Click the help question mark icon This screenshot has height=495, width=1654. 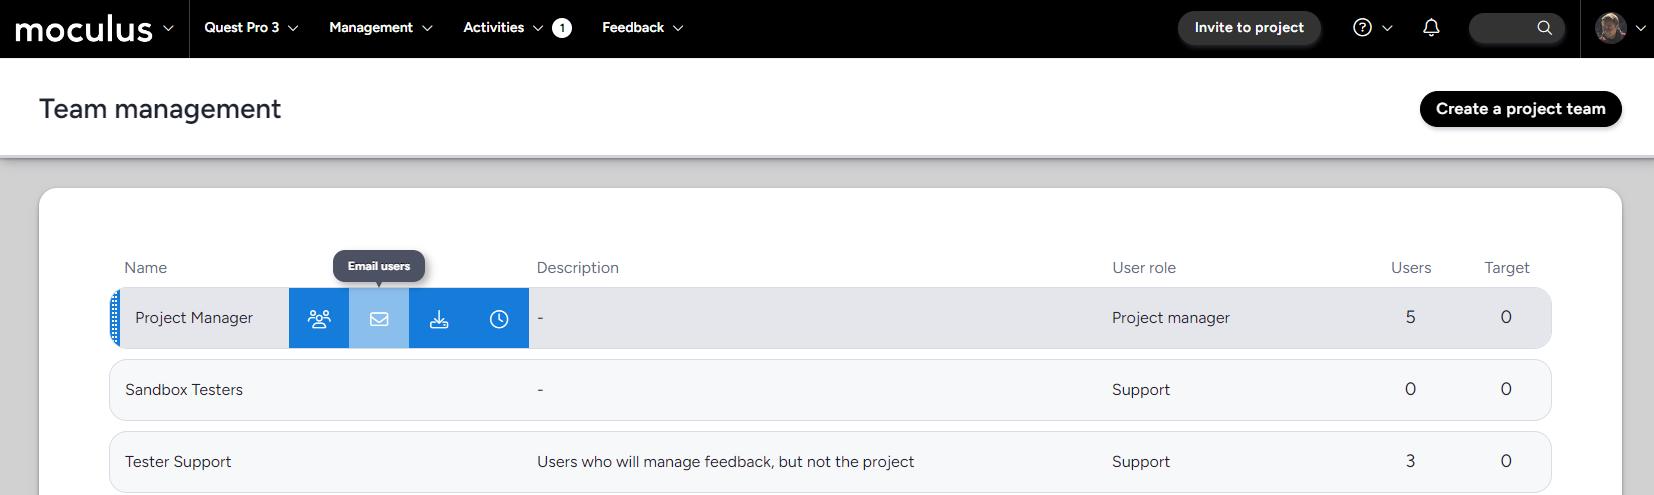[1362, 28]
